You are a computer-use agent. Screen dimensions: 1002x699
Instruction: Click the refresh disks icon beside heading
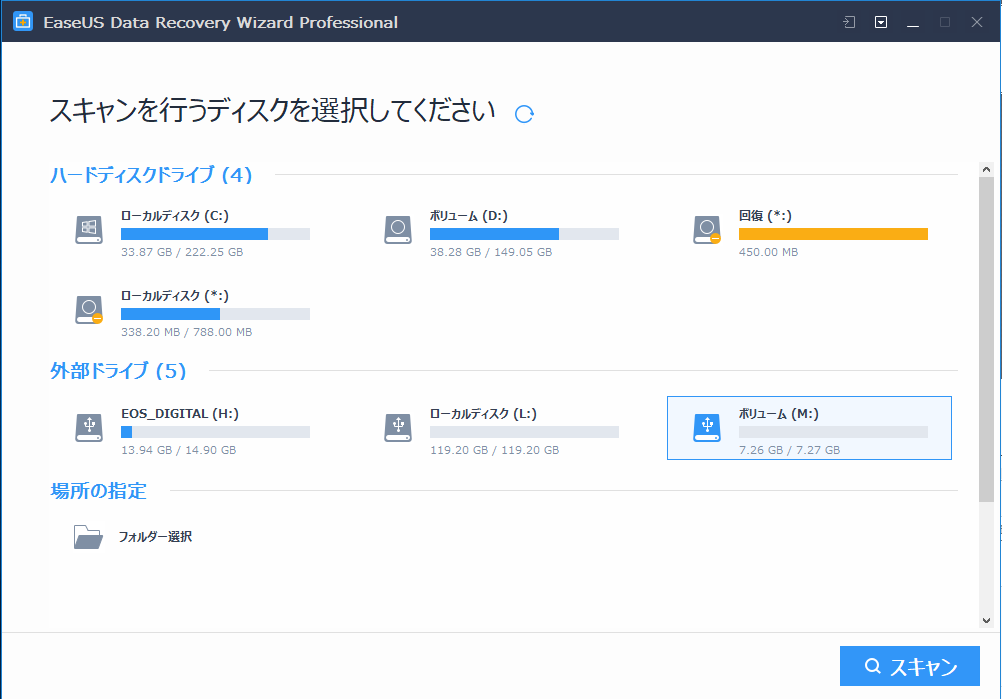click(x=524, y=114)
